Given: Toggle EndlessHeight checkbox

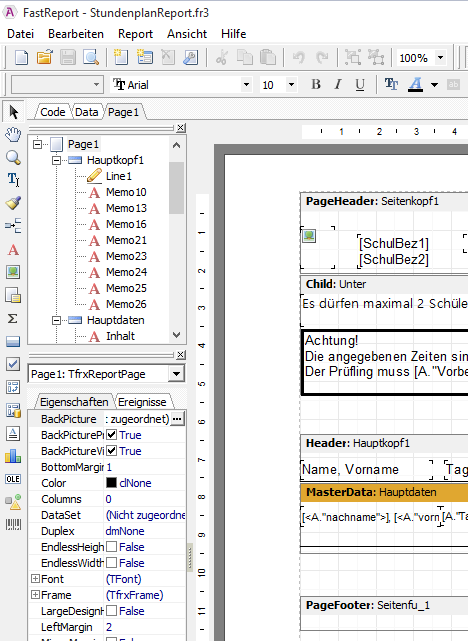Looking at the screenshot, I should tap(112, 547).
